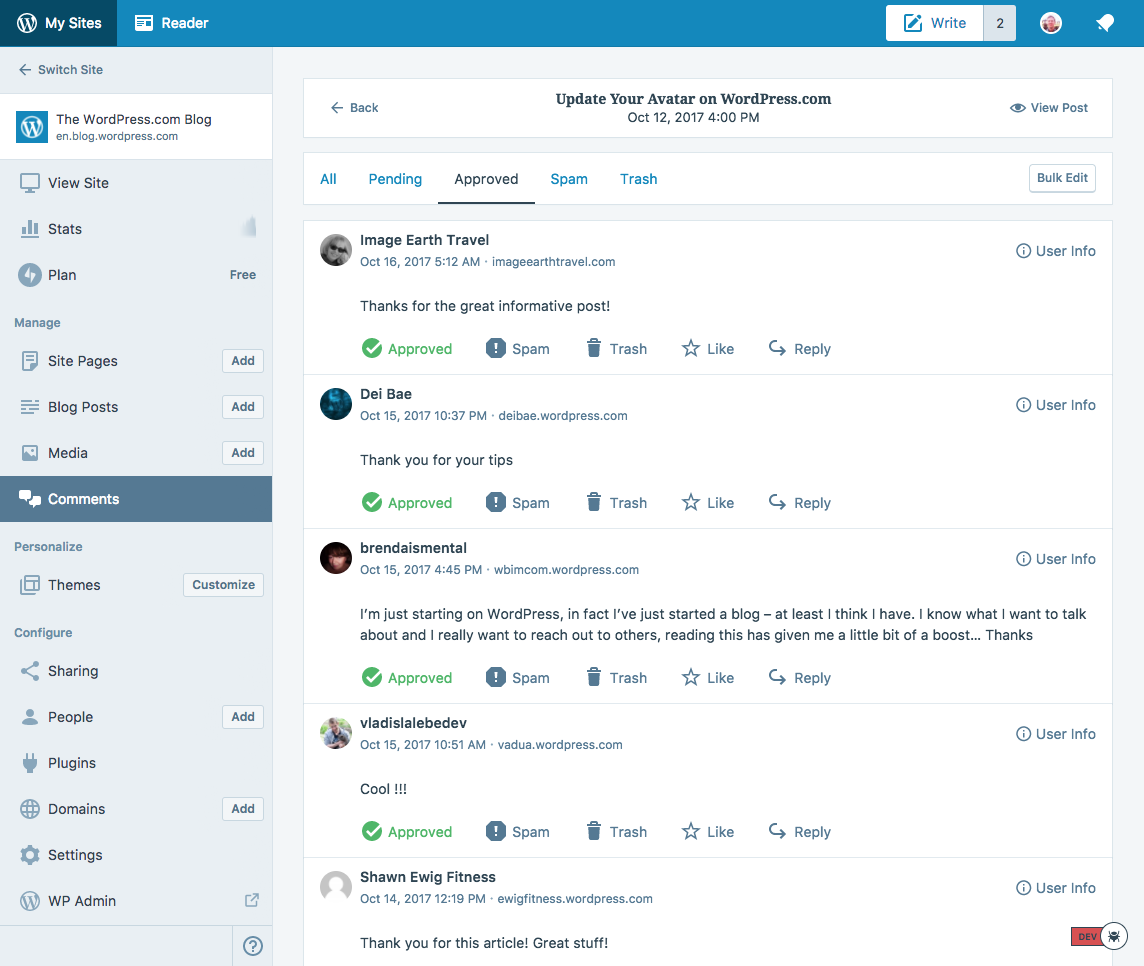1144x966 pixels.
Task: Open Settings gear in sidebar
Action: [30, 855]
